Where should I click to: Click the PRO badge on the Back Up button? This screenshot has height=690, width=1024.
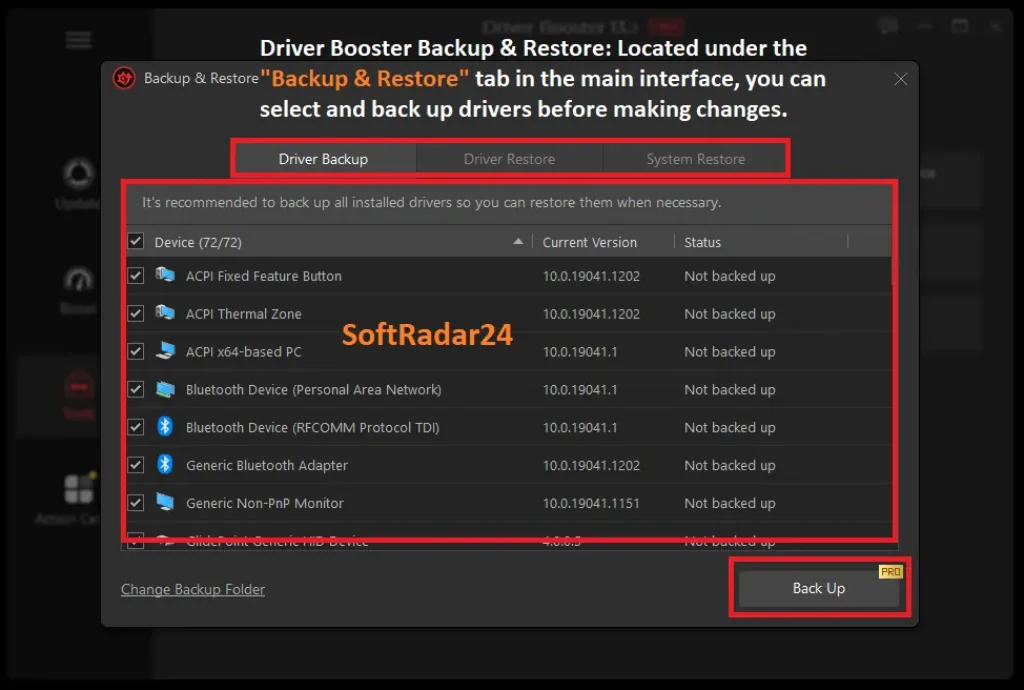point(890,572)
